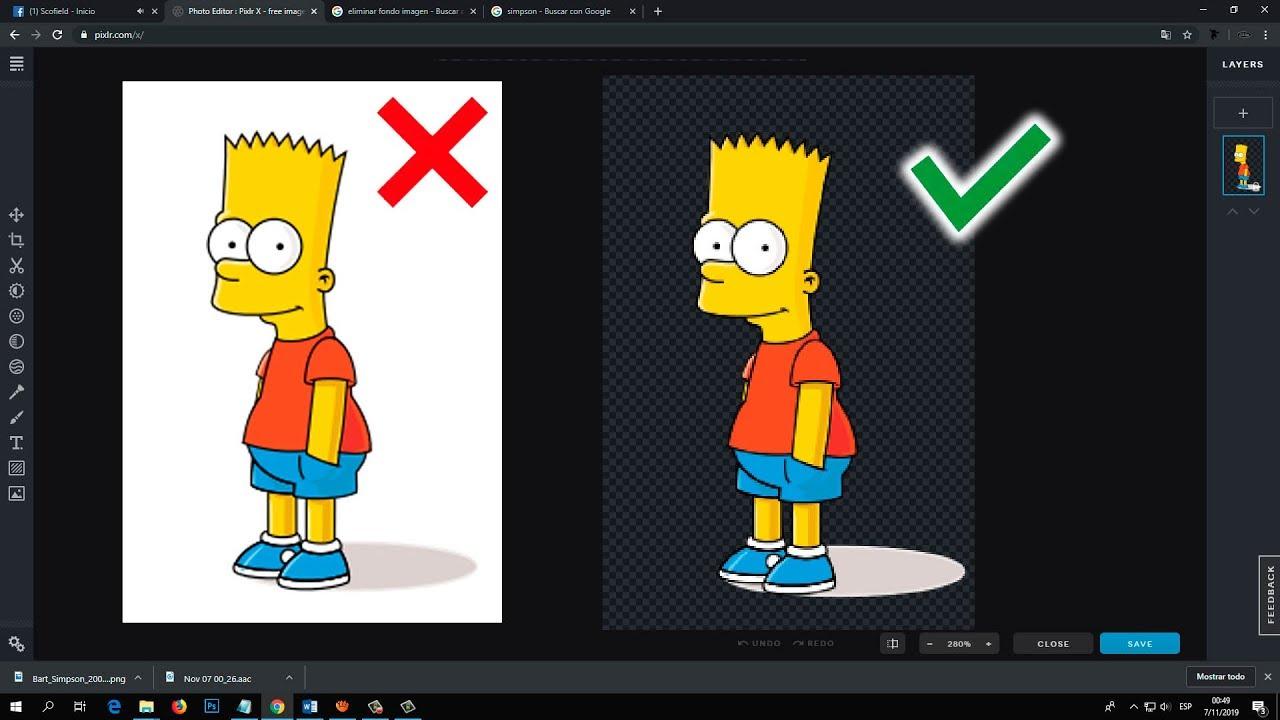Open the Nov 07 00_26.aac download menu
Image resolution: width=1280 pixels, height=720 pixels.
point(287,677)
